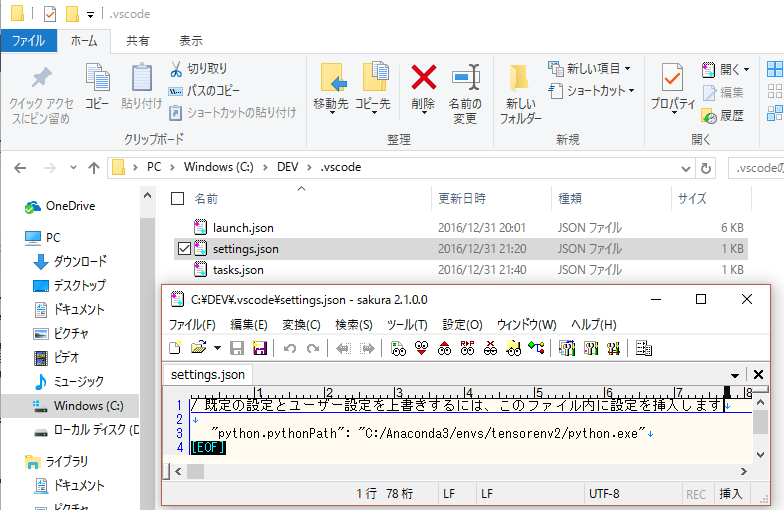Click the New file icon in sakura toolbar
The width and height of the screenshot is (784, 510).
click(176, 348)
